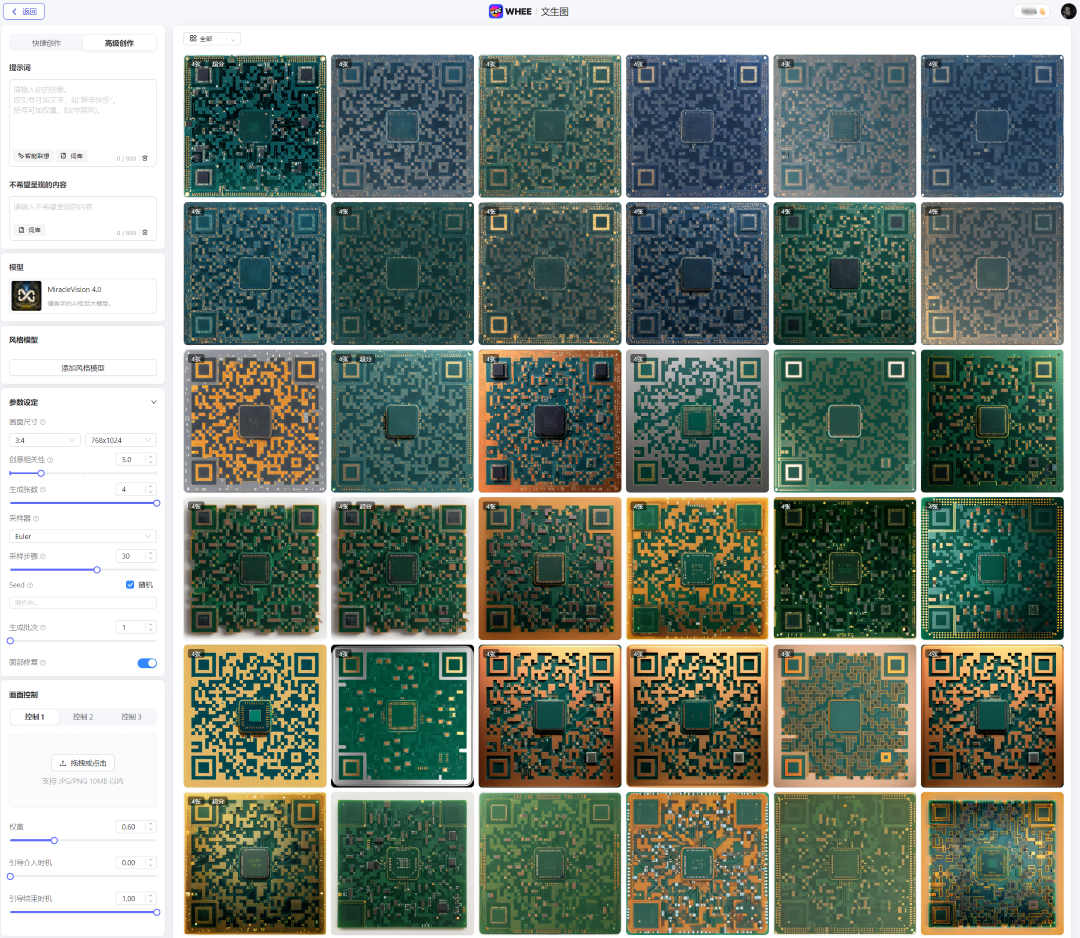Show help for 创意相关性
The height and width of the screenshot is (938, 1080).
50,459
